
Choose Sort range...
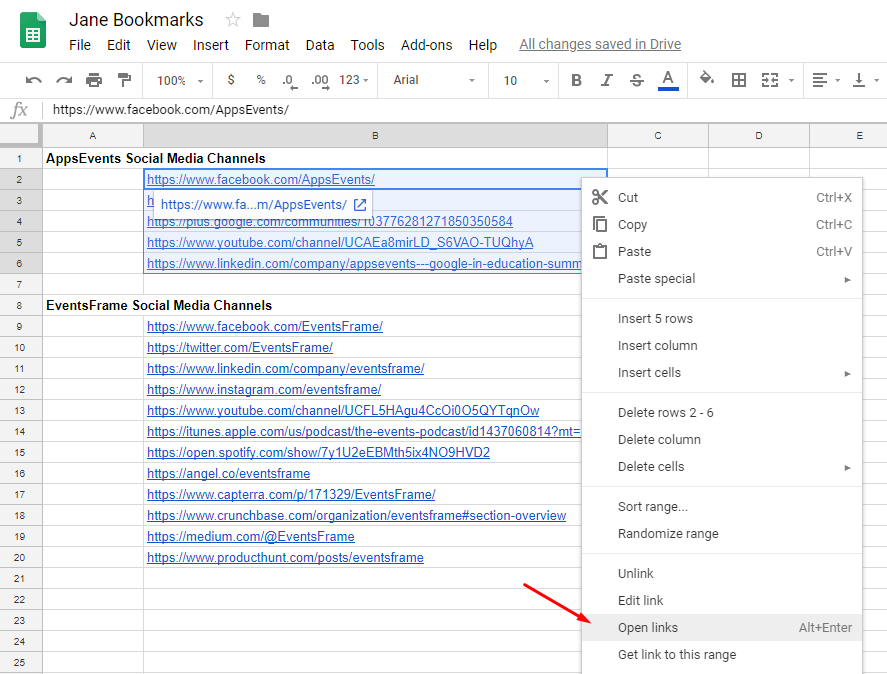tap(722, 506)
